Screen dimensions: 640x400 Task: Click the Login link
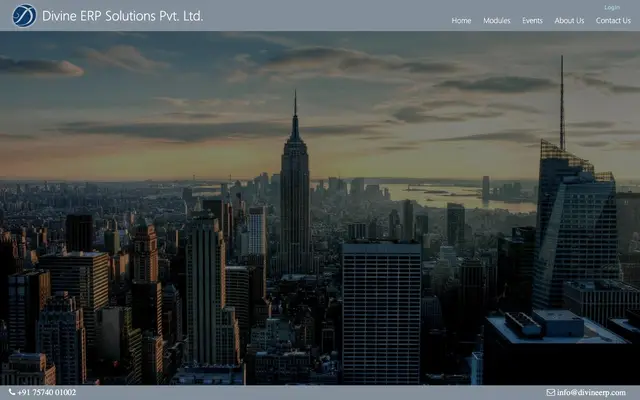tap(612, 7)
